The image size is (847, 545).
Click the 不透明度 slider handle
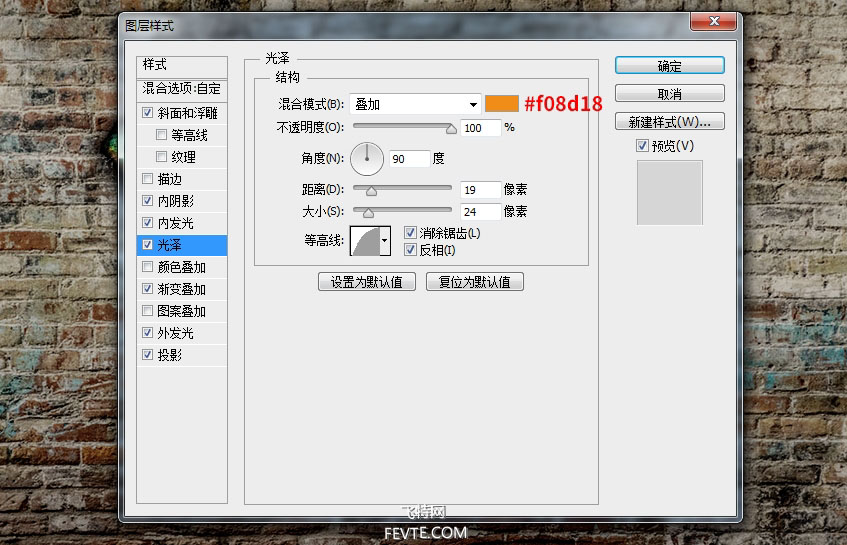point(451,129)
